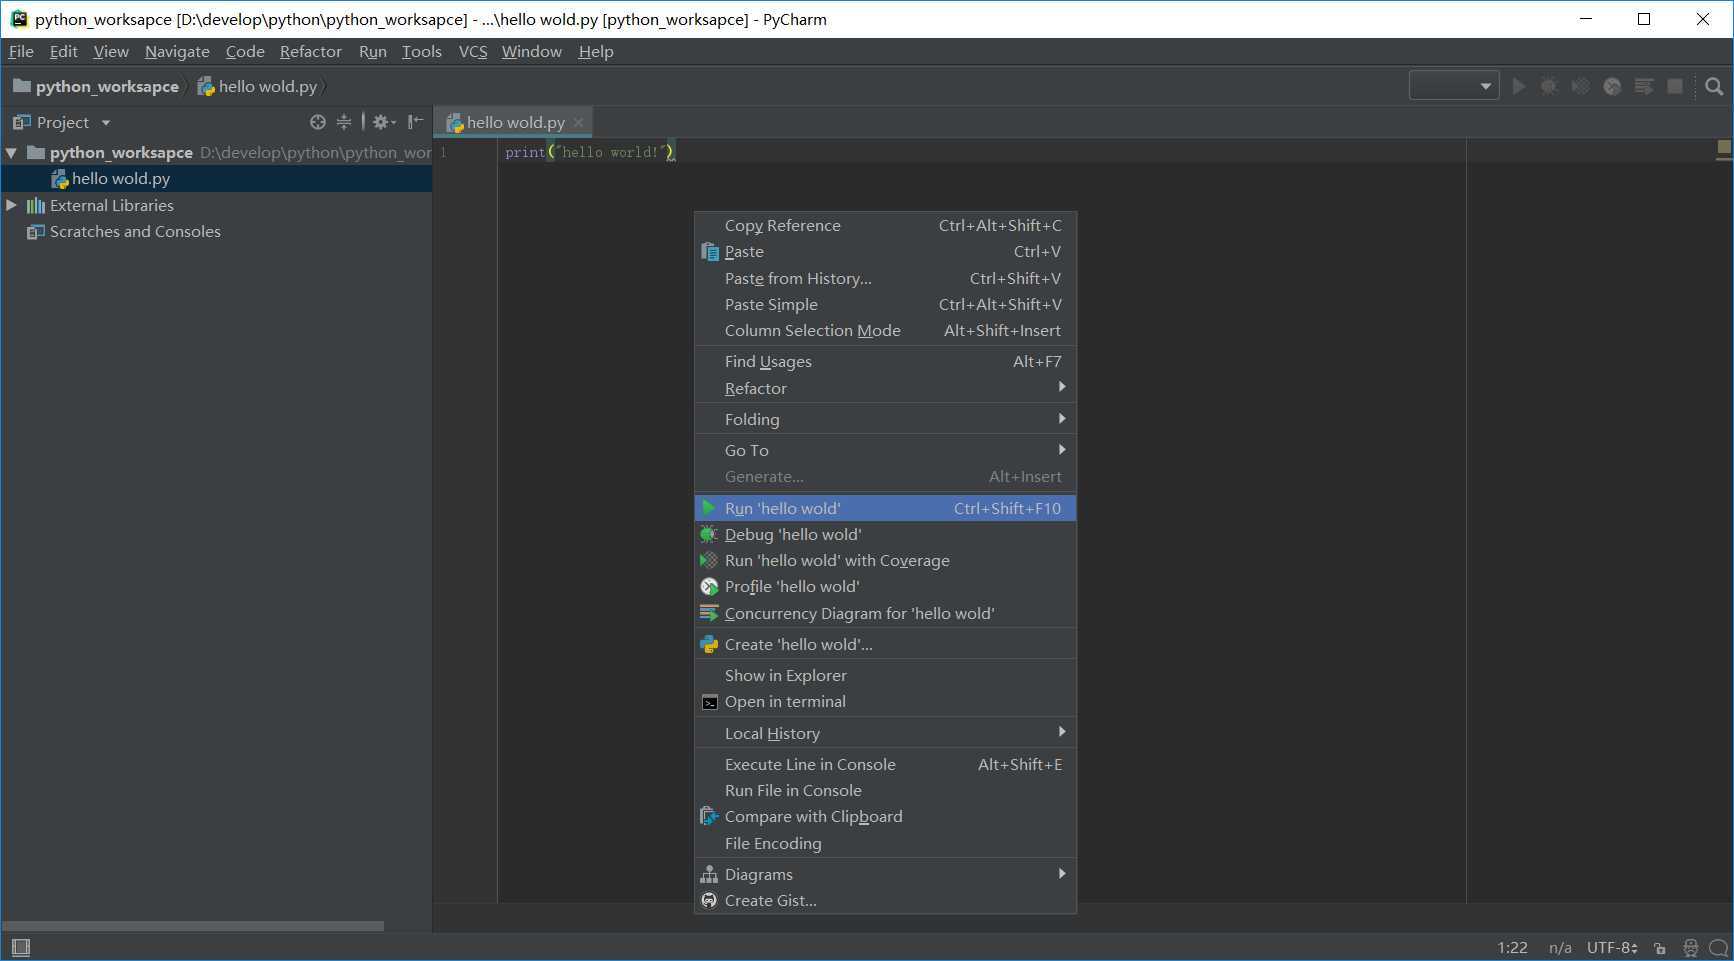Viewport: 1734px width, 961px height.
Task: Click the Hector inspector icon in status bar
Action: tap(1691, 948)
